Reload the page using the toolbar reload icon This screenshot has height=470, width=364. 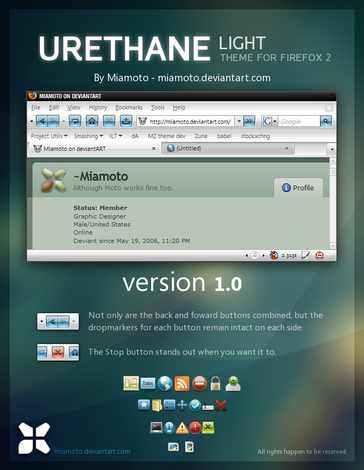pos(75,121)
